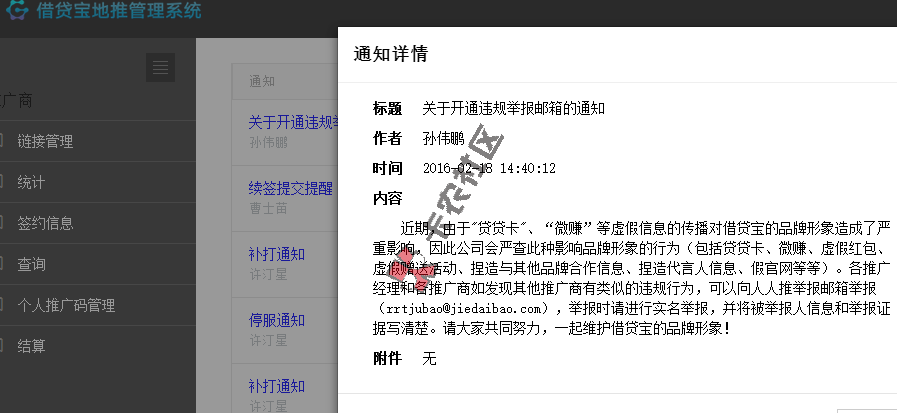Screen dimensions: 897x413
Task: Click author 曹士苗 in the list
Action: 268,208
